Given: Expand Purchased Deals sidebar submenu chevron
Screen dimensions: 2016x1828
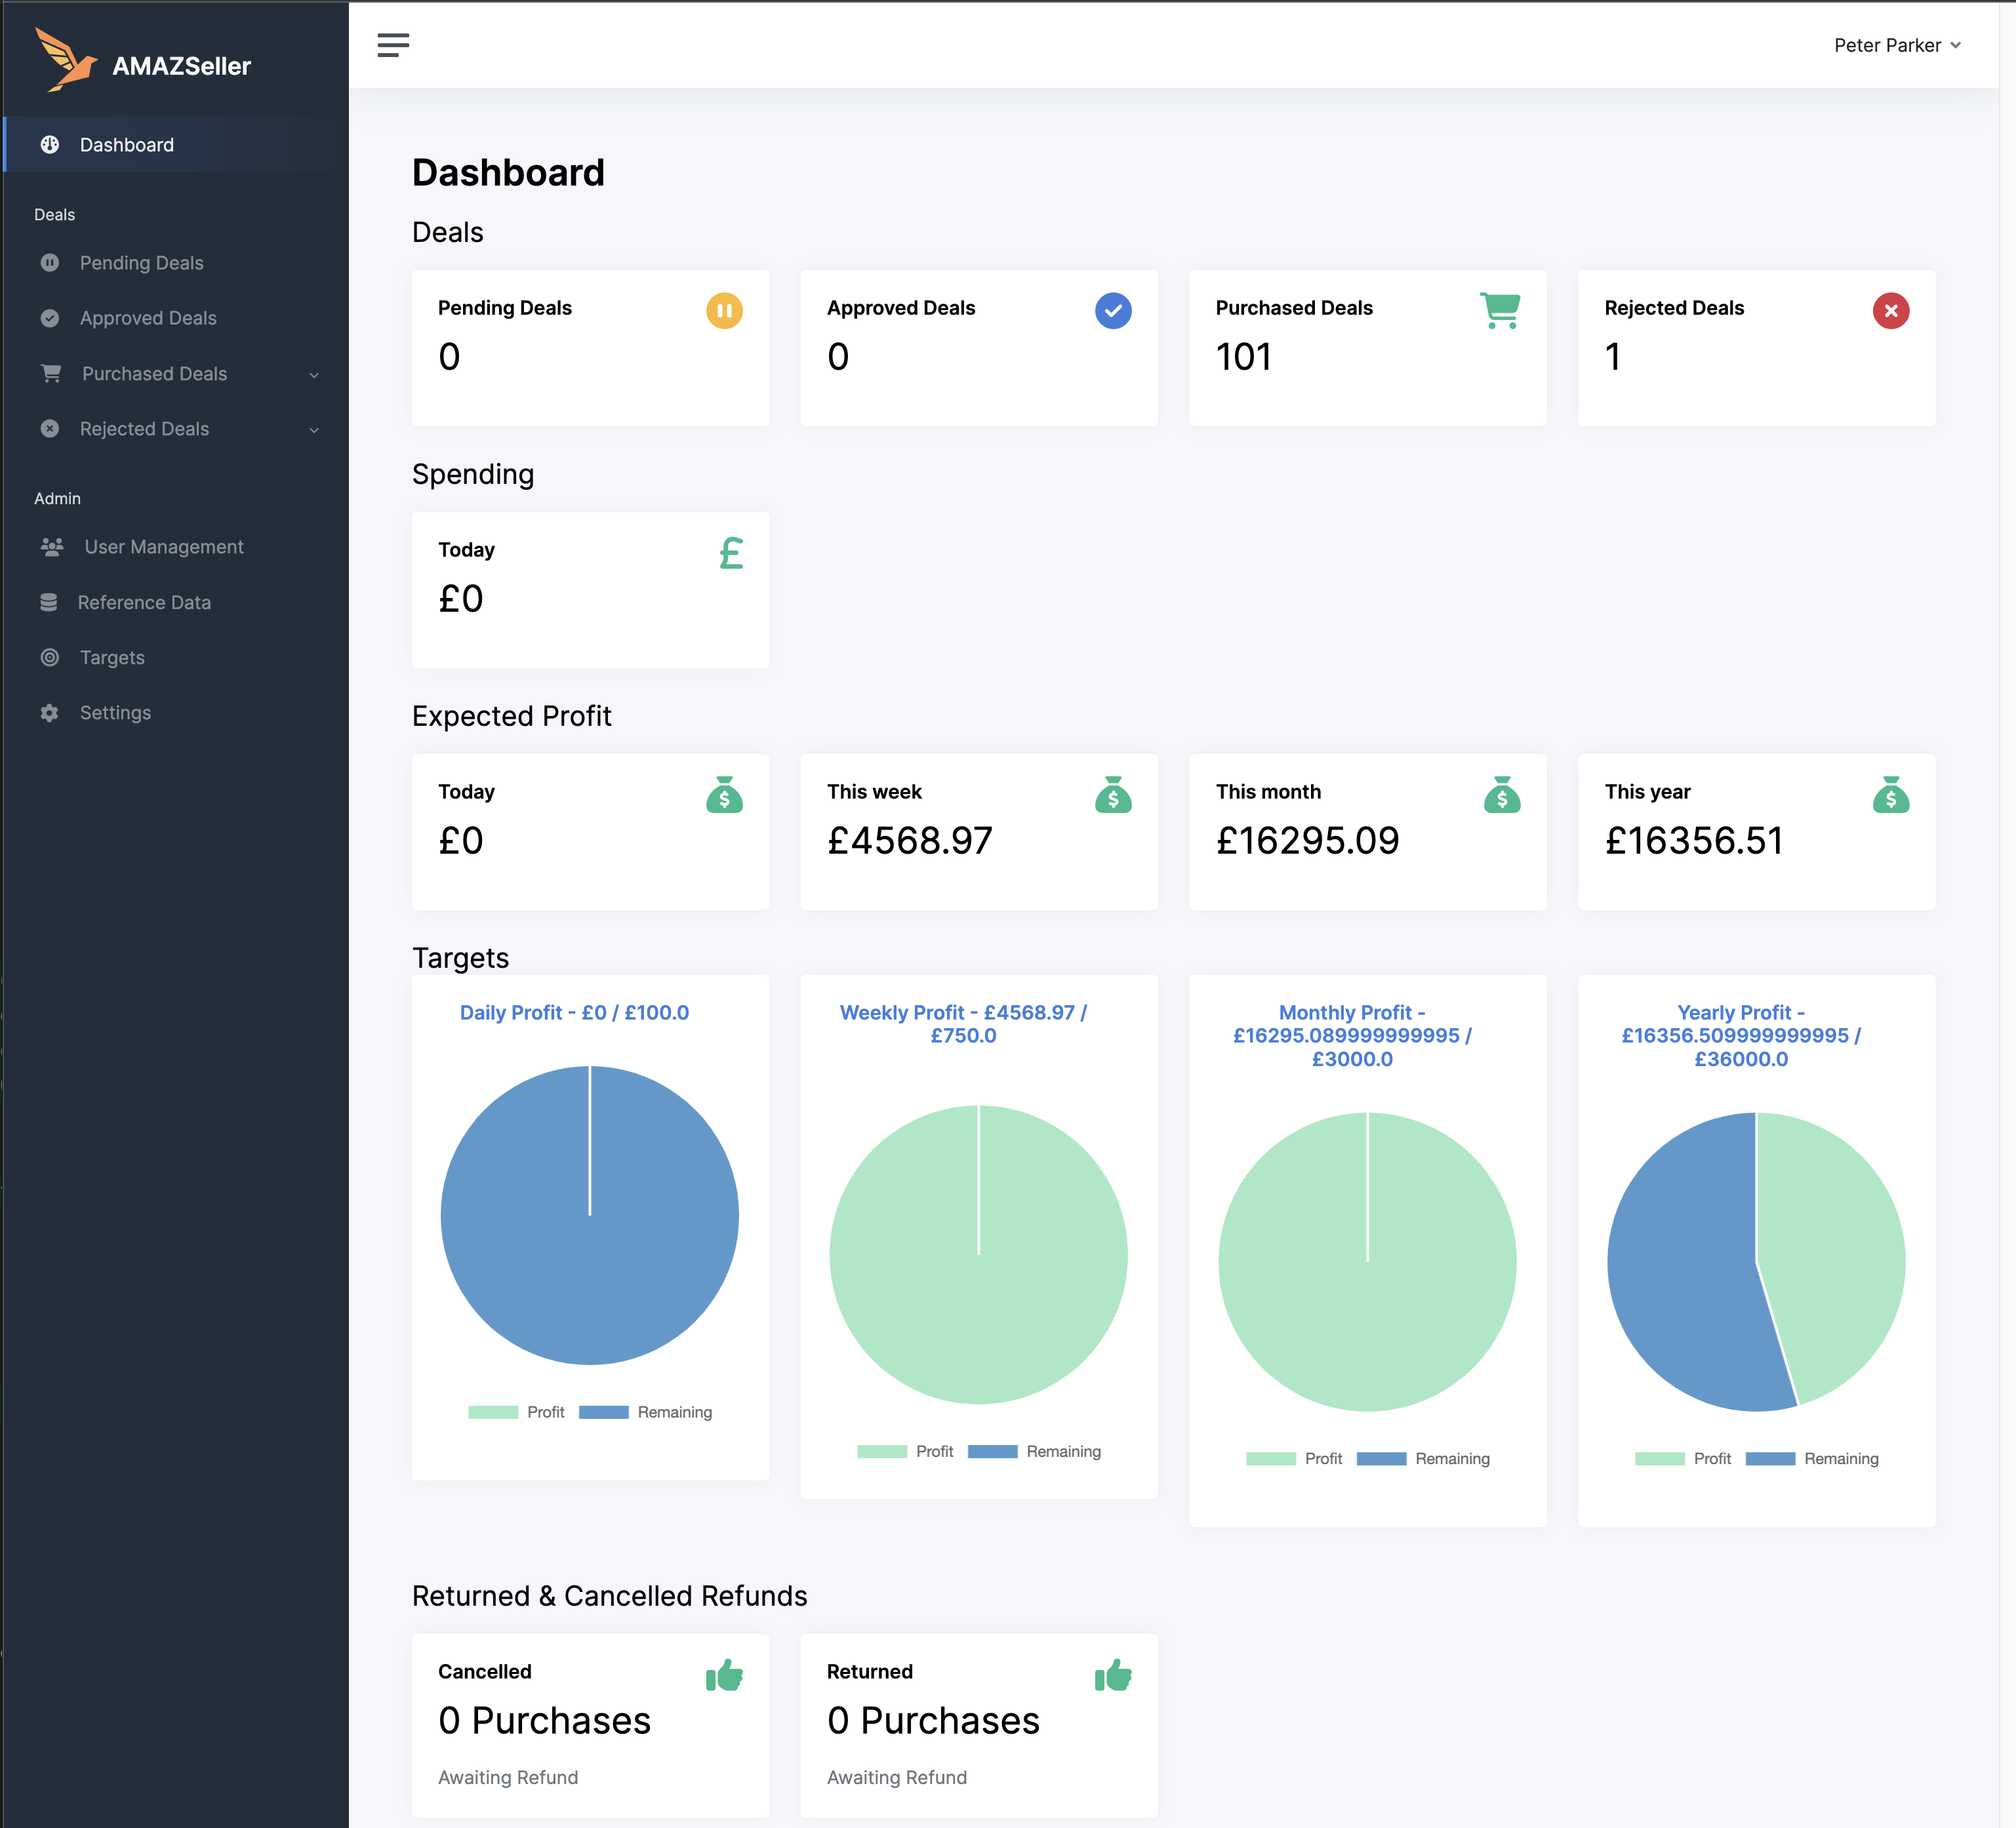Looking at the screenshot, I should [314, 375].
